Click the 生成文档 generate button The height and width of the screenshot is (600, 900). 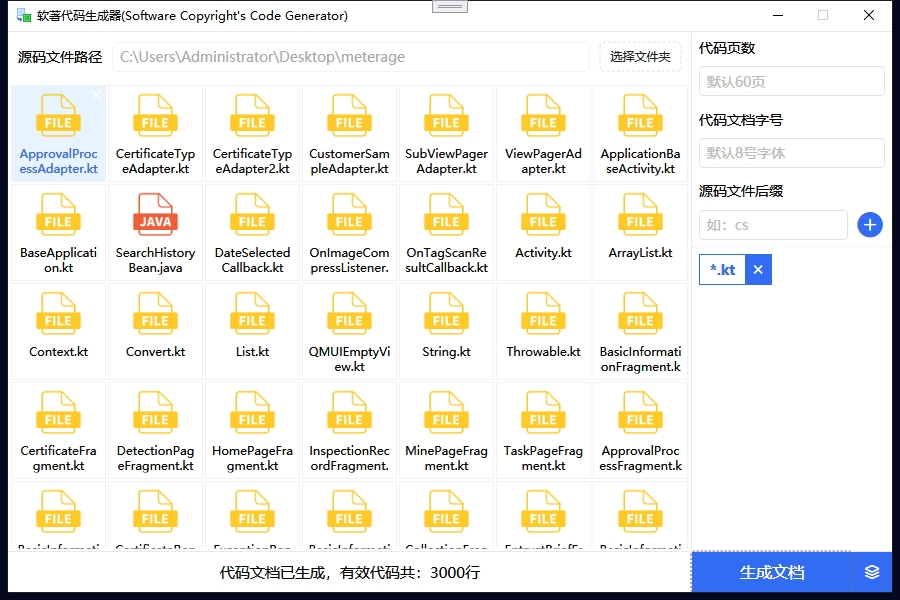pyautogui.click(x=771, y=572)
